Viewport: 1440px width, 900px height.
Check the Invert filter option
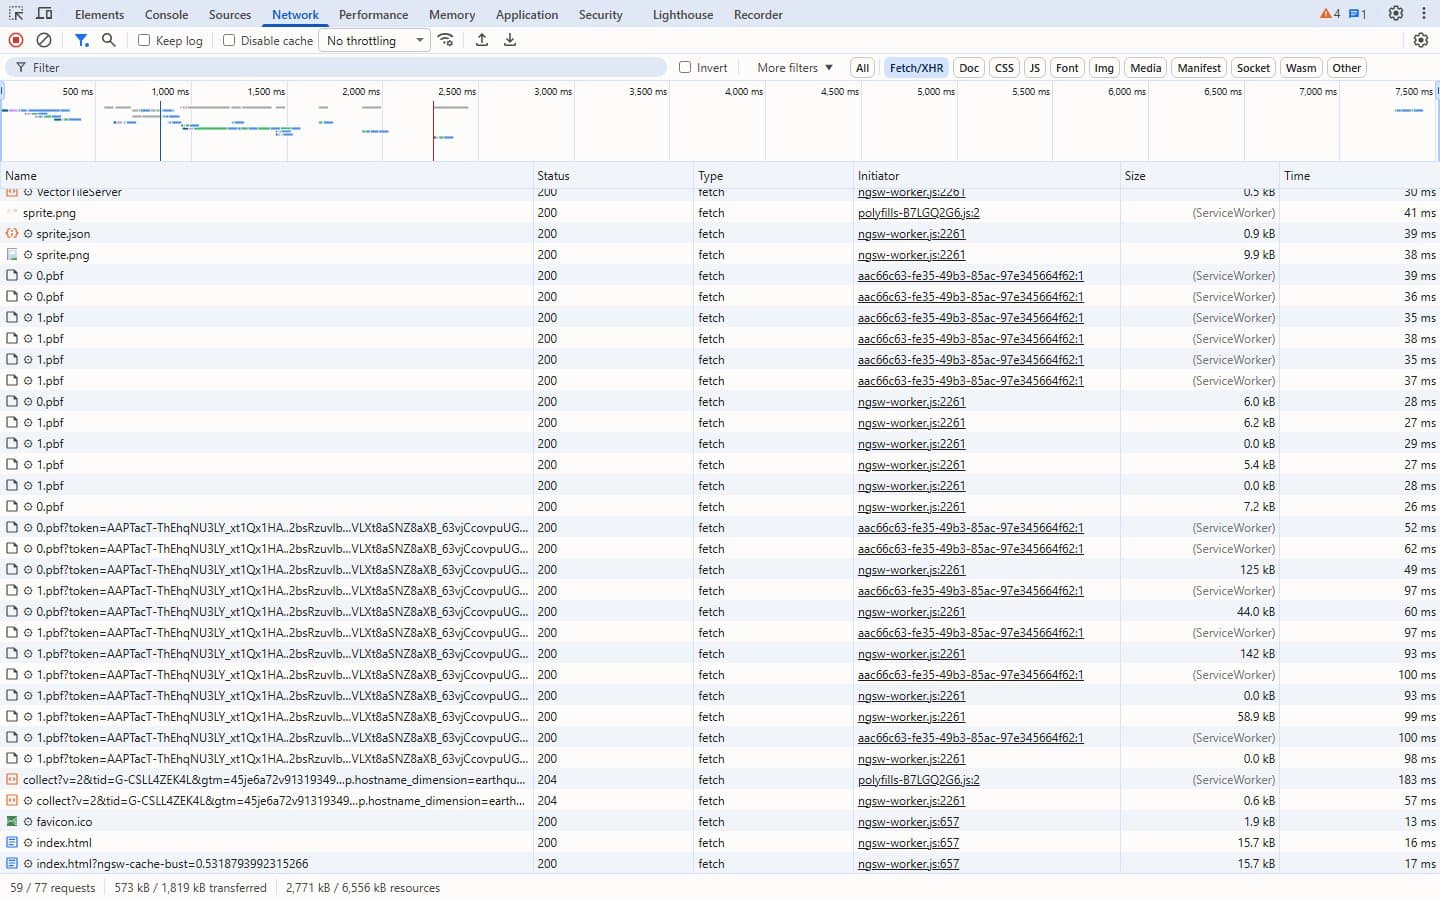[x=685, y=68]
